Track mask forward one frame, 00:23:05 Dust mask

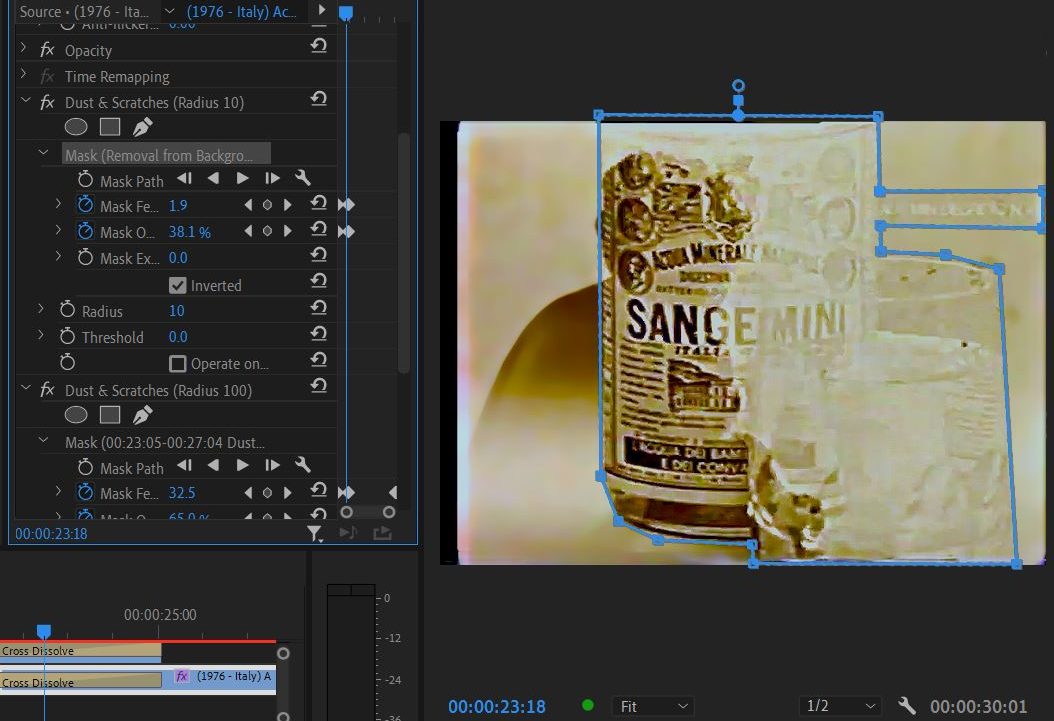point(272,465)
